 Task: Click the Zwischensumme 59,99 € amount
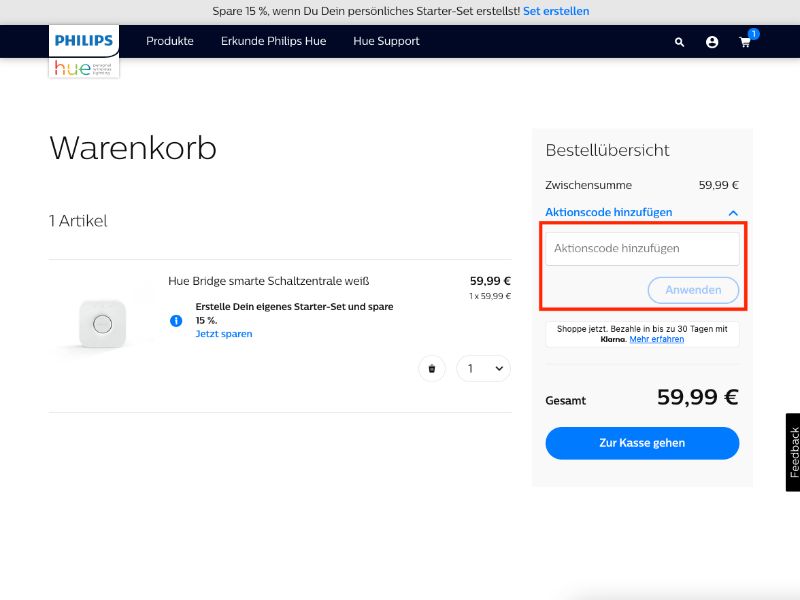[719, 185]
